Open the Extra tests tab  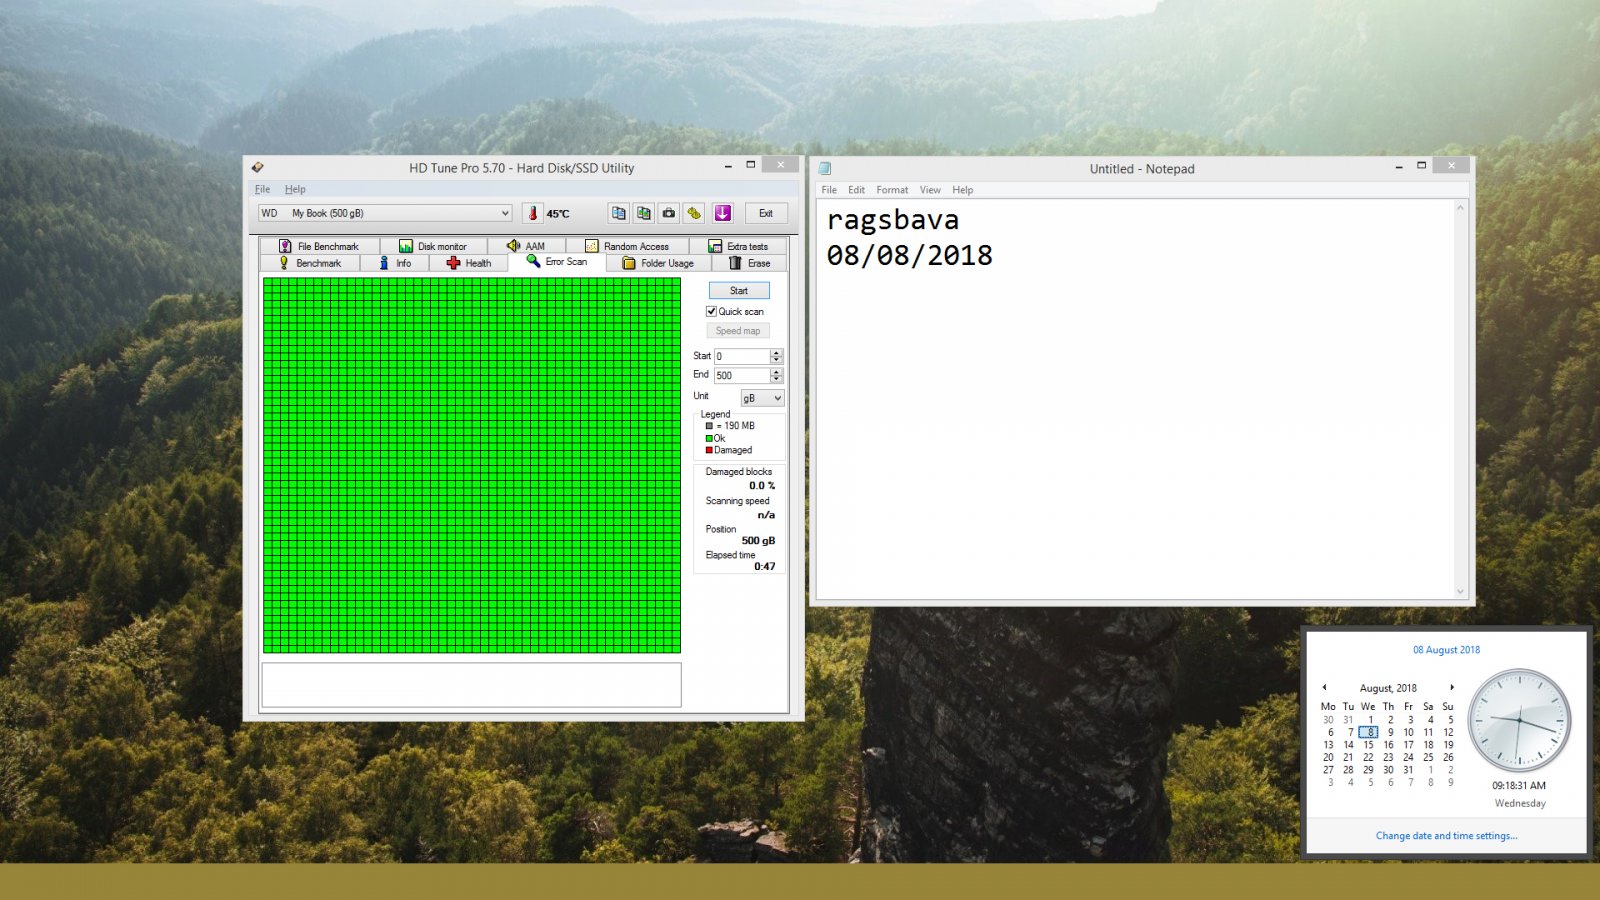coord(738,246)
